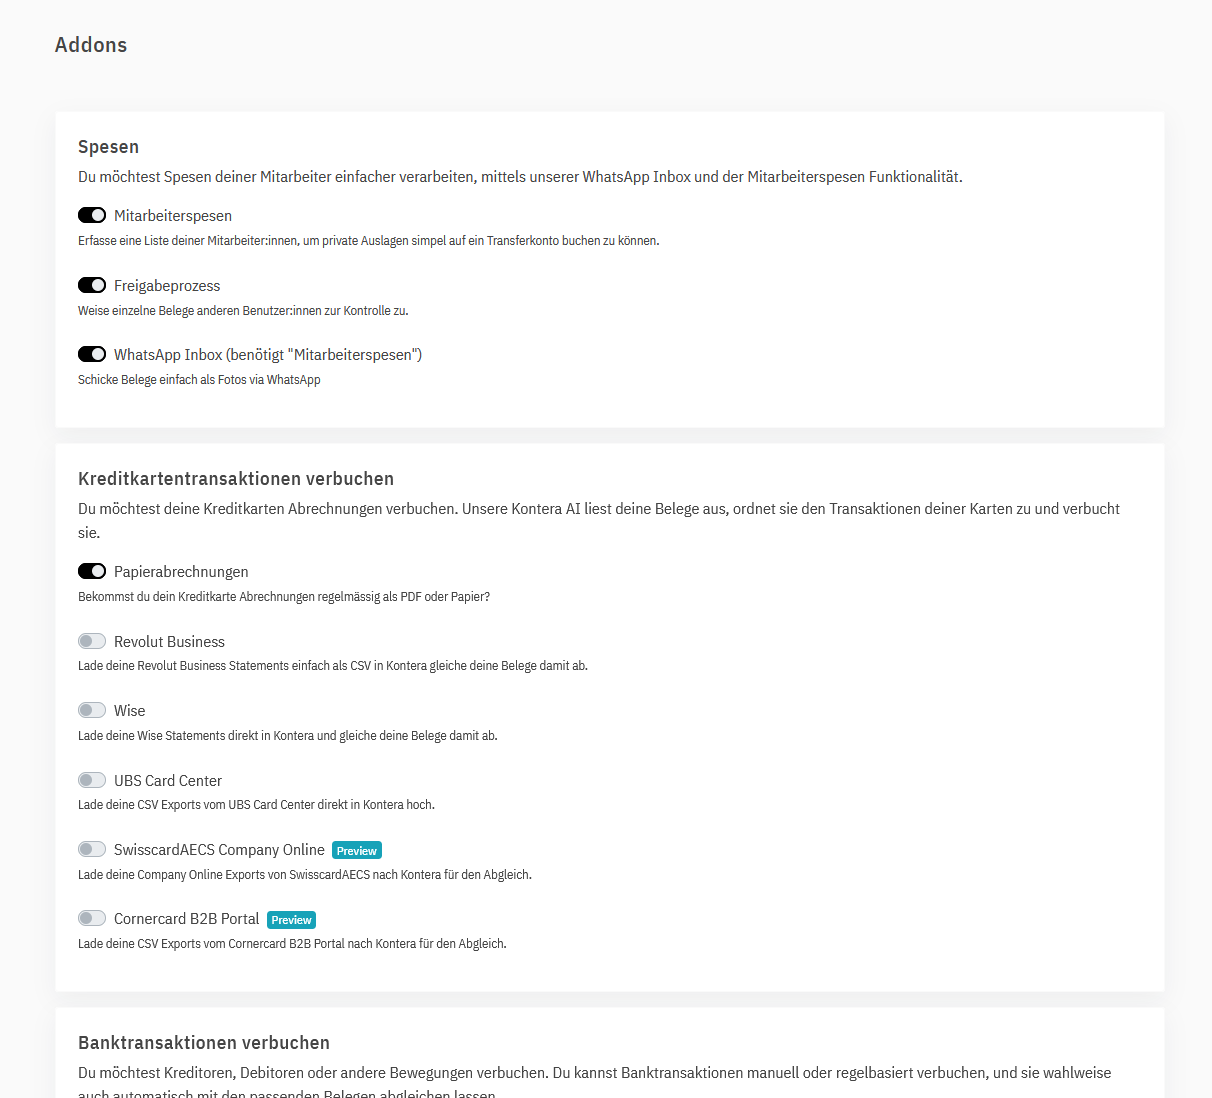Click the UBS Card Center label
The image size is (1212, 1098).
(168, 781)
